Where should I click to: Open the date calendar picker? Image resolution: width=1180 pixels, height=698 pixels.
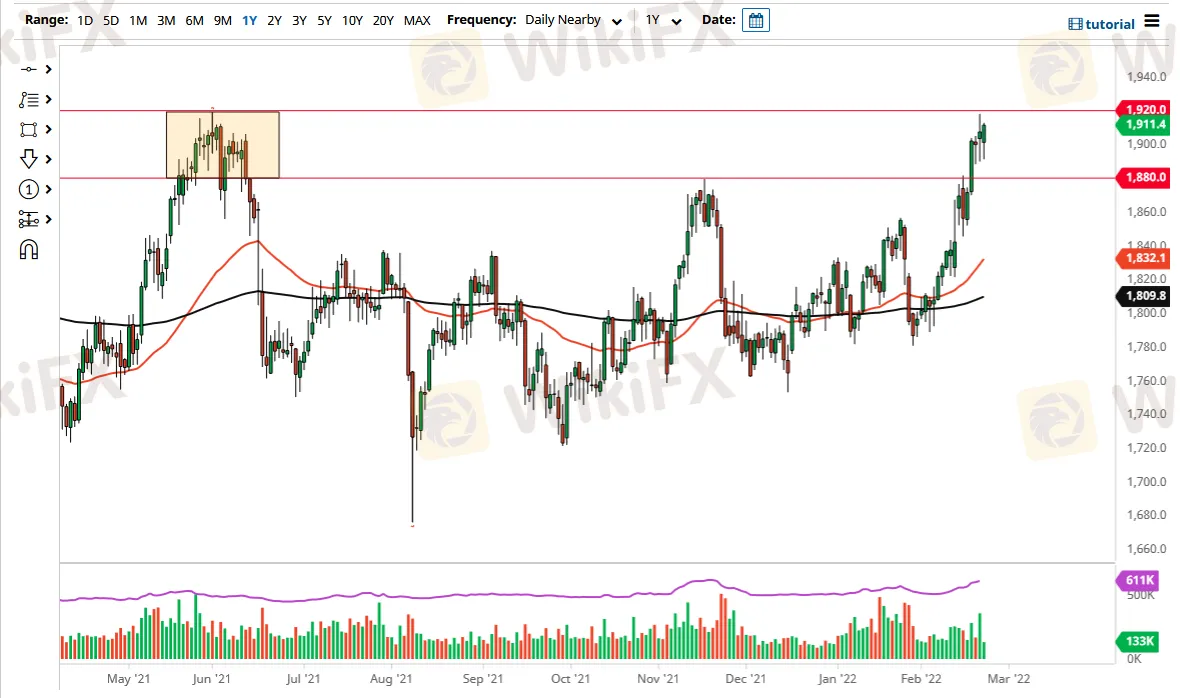coord(756,20)
